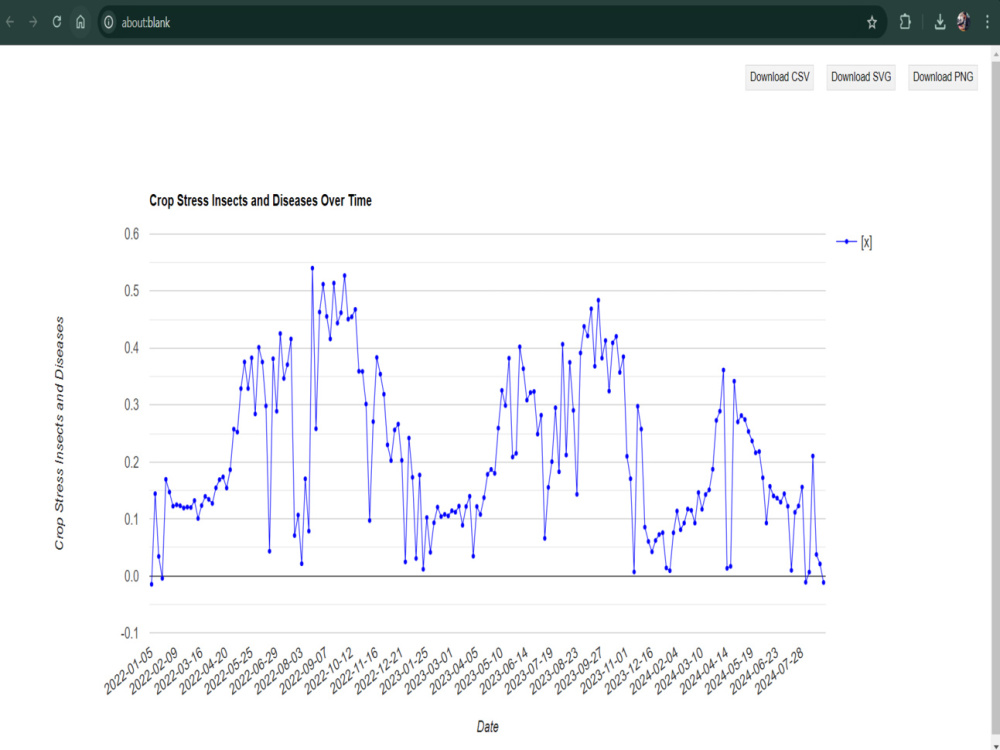Screen dimensions: 1000x750
Task: Click the 2023-01-25 x-axis label
Action: (405, 670)
